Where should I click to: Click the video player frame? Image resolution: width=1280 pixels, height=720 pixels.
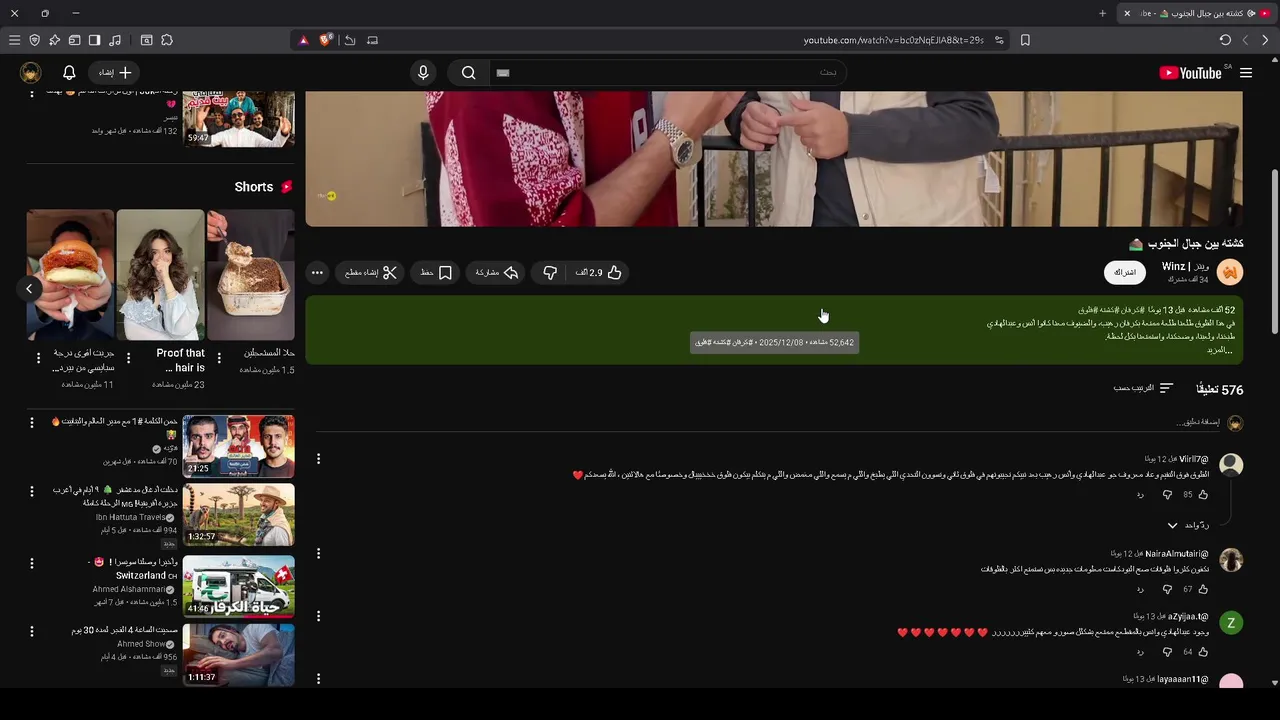click(774, 158)
